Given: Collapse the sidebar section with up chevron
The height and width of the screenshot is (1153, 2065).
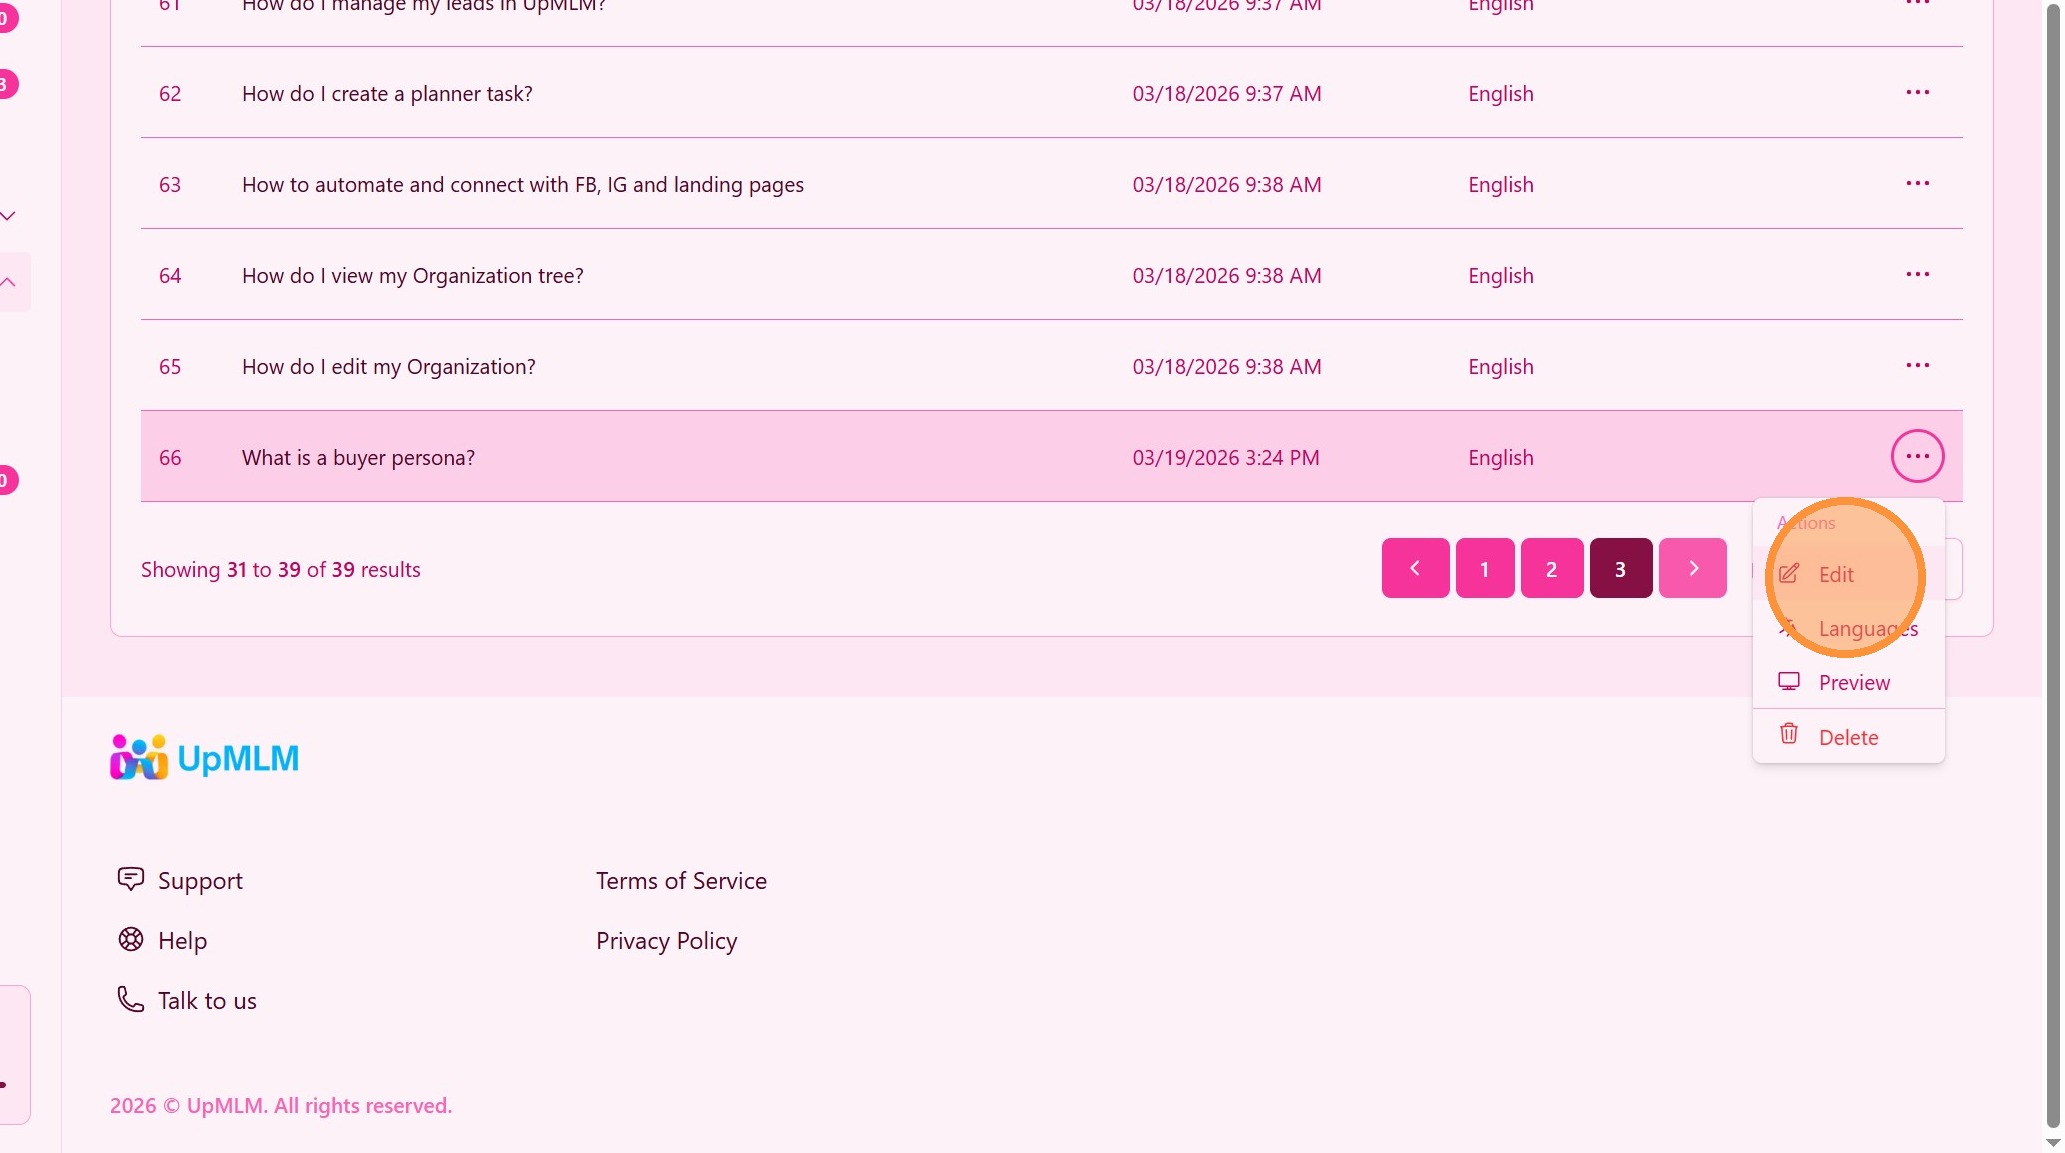Looking at the screenshot, I should (x=8, y=283).
